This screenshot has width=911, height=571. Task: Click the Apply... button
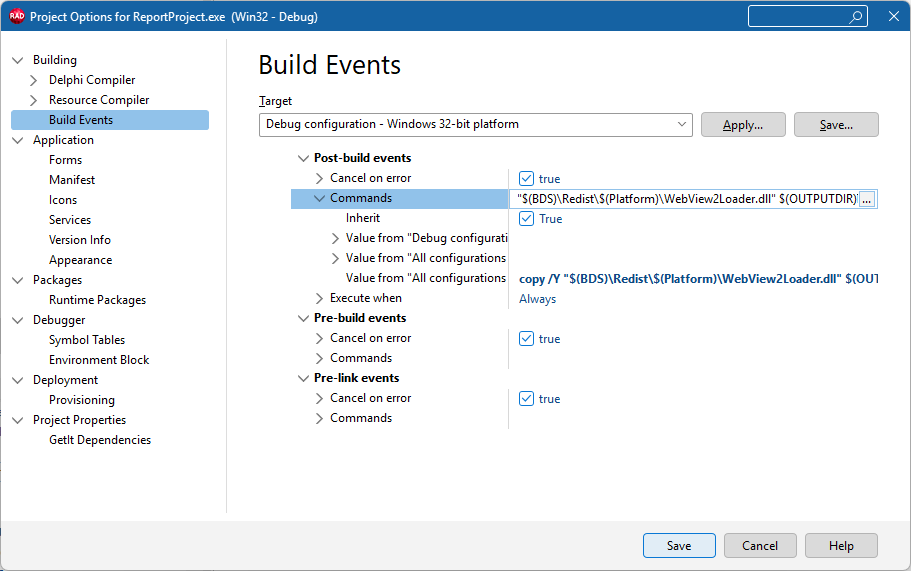(743, 125)
